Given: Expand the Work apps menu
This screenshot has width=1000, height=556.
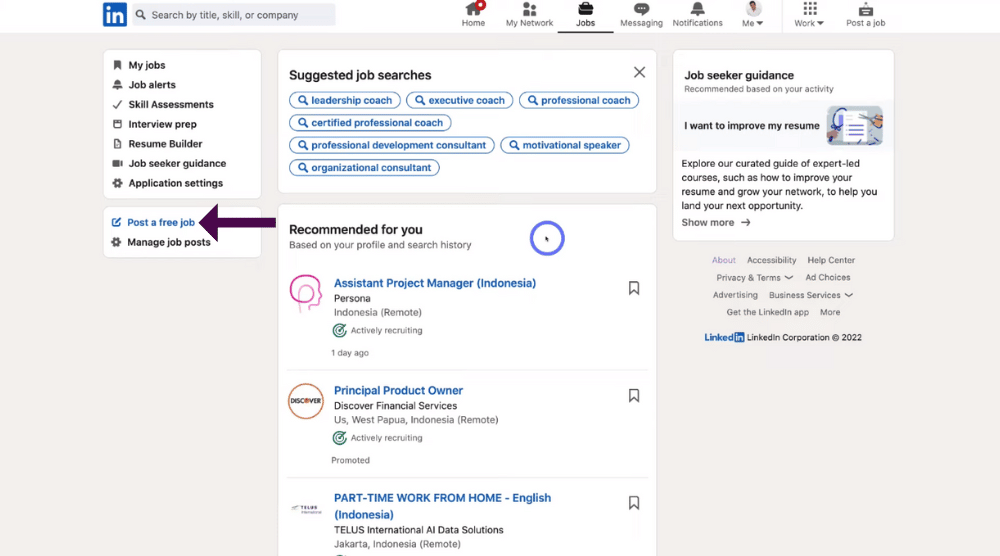Looking at the screenshot, I should click(809, 15).
